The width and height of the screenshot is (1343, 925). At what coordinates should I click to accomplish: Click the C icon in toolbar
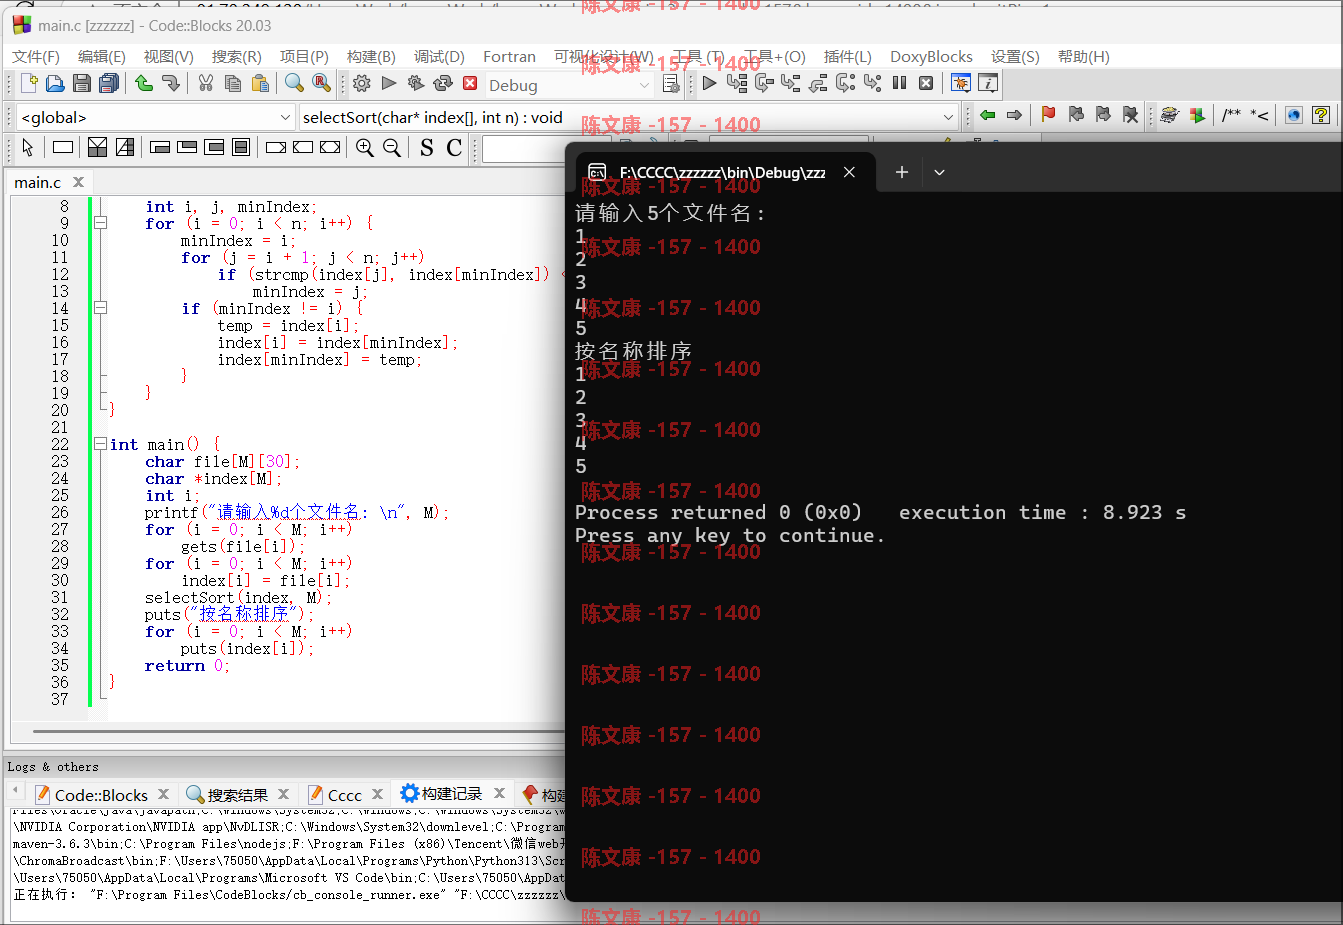pos(454,148)
